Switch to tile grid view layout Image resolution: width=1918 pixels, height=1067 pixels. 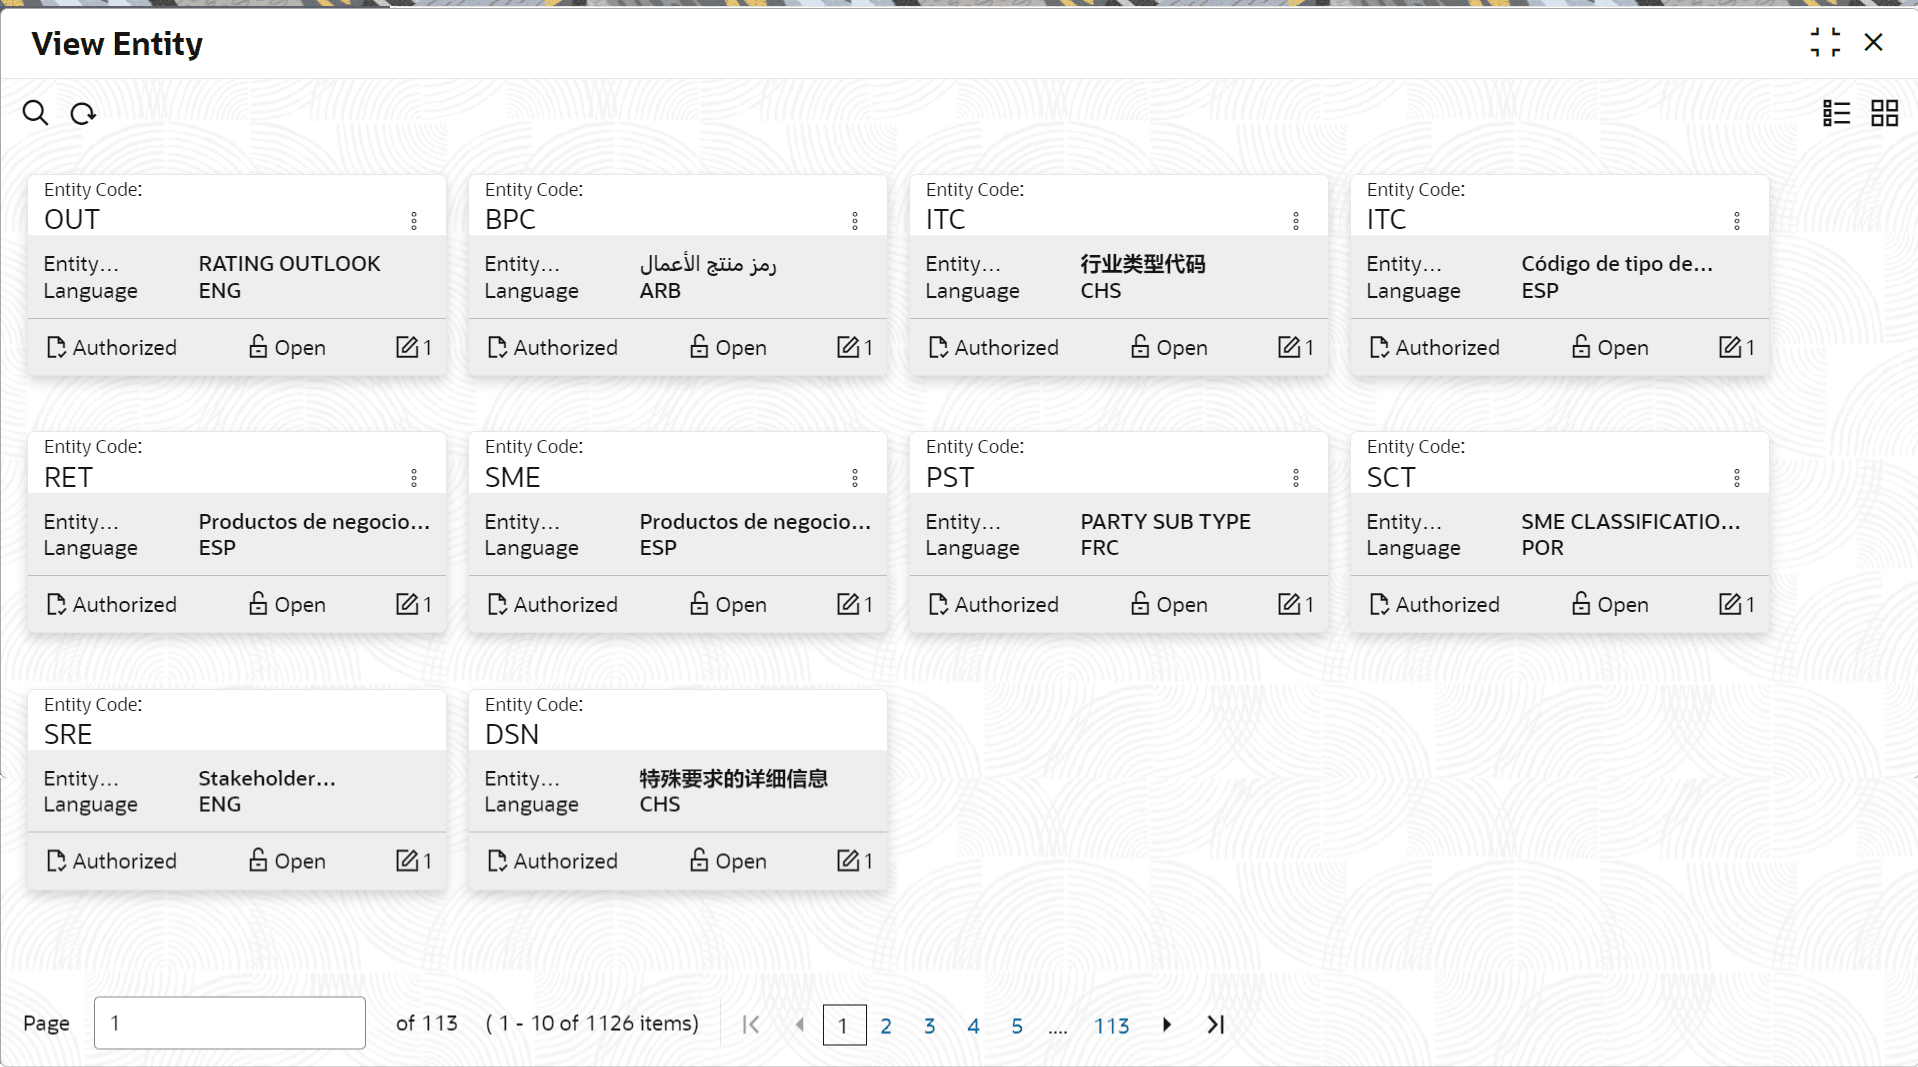click(x=1884, y=113)
